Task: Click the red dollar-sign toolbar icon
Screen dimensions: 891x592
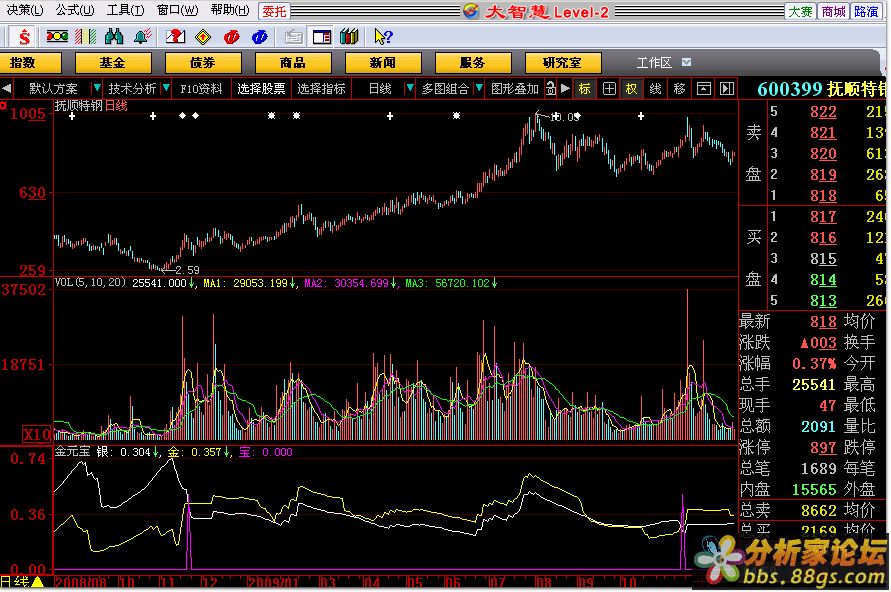Action: 24,37
